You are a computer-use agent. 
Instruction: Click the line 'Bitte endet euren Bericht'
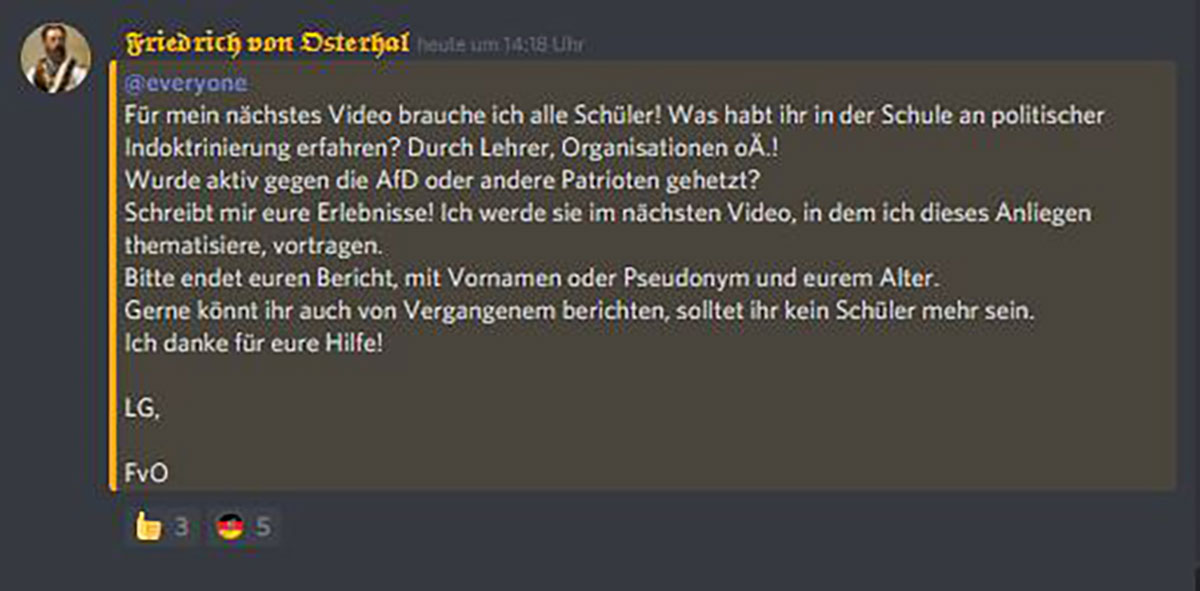coord(532,275)
